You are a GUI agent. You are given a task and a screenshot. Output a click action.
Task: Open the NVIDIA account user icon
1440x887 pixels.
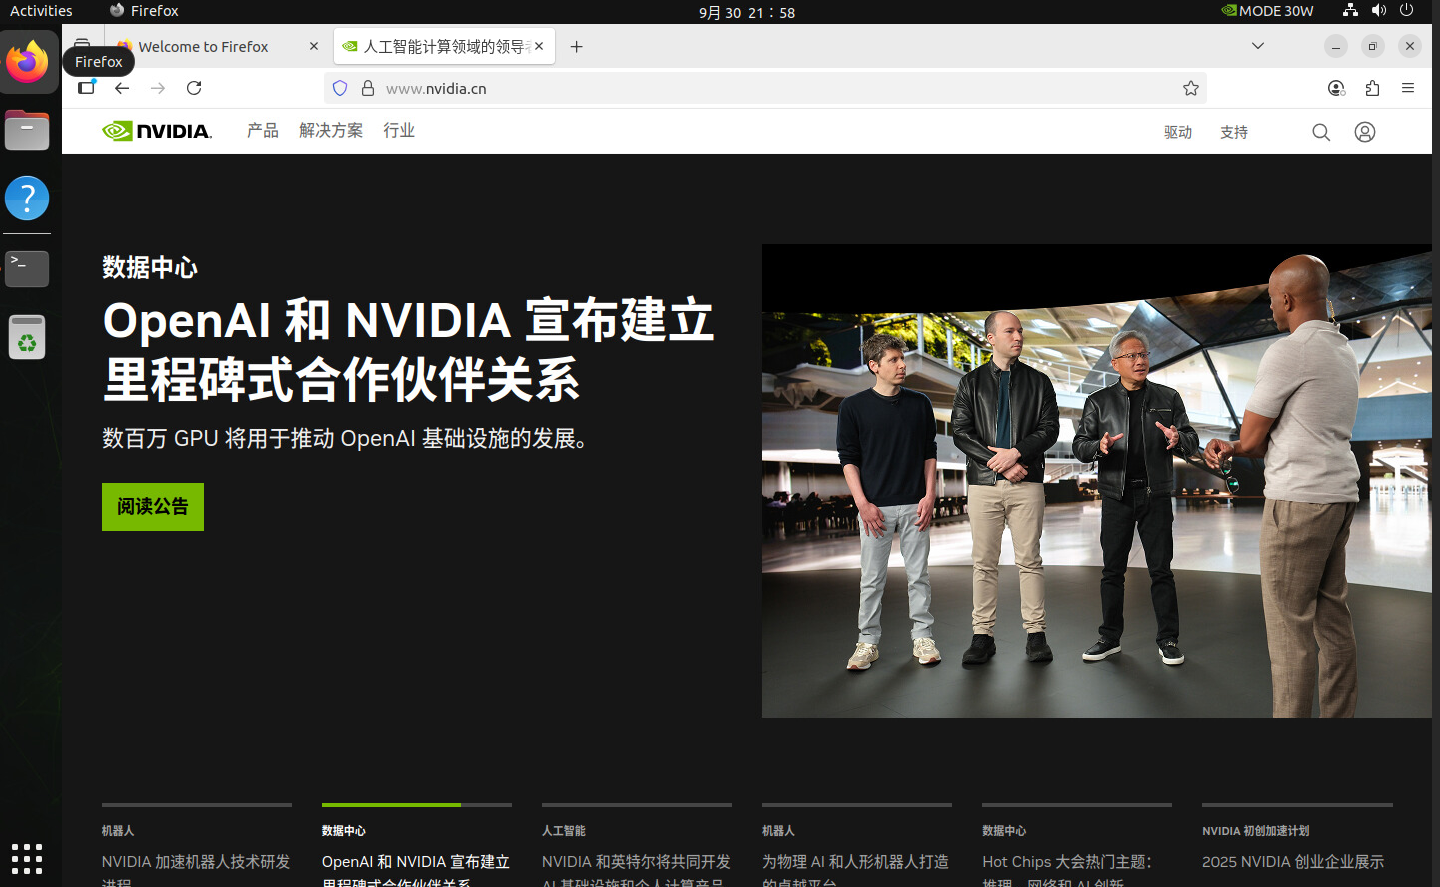pos(1365,132)
